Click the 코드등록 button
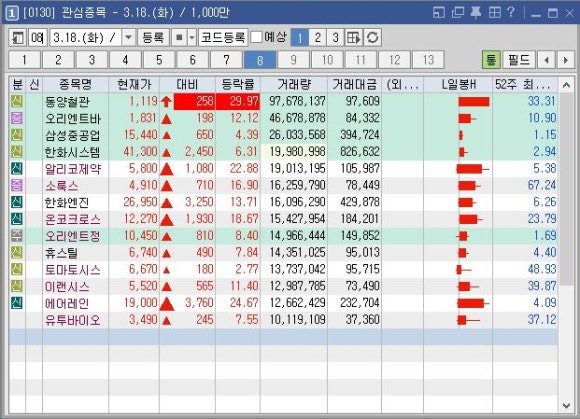Viewport: 580px width, 419px height. [223, 38]
